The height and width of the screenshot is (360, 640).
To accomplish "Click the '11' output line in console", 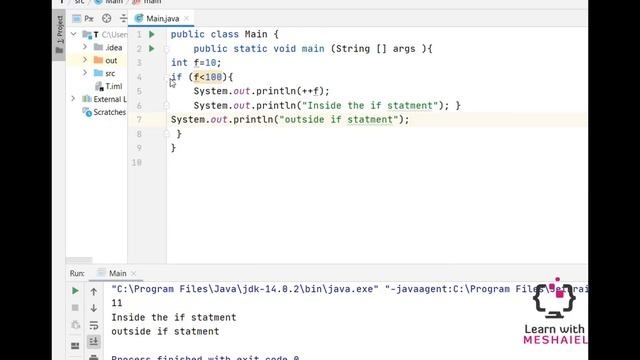I will pyautogui.click(x=117, y=303).
